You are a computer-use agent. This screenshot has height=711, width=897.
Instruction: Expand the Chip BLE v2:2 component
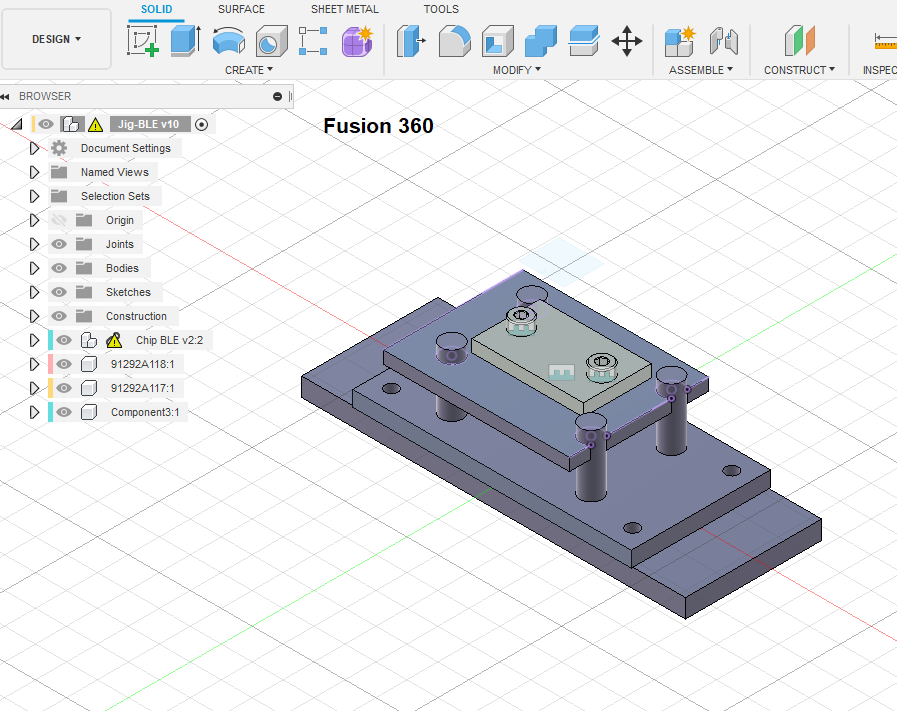[34, 340]
